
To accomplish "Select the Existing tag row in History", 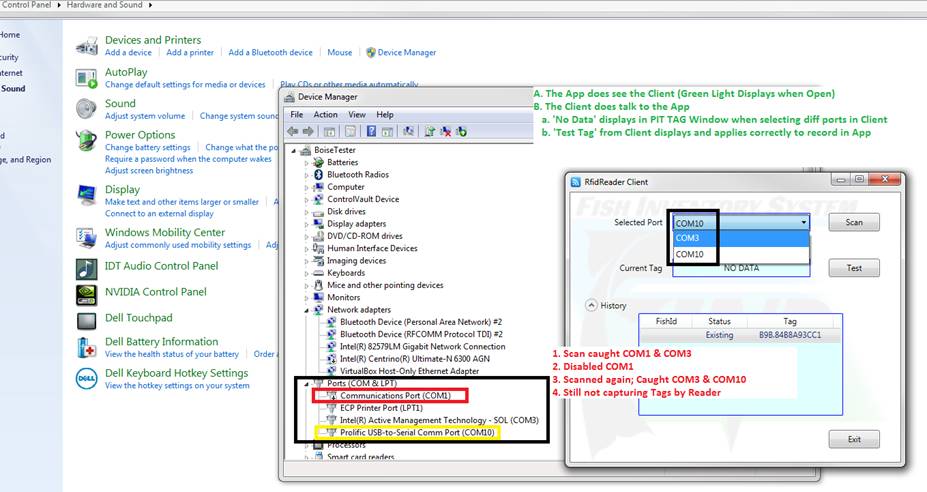I will pos(740,335).
